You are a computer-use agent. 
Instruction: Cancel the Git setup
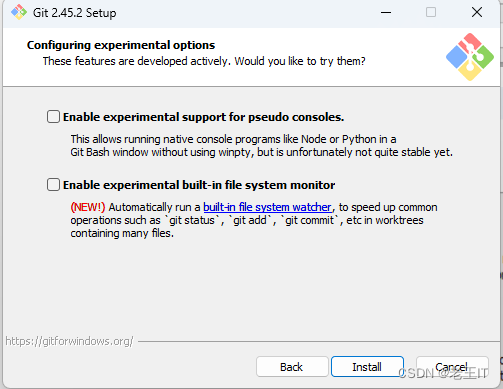click(x=452, y=367)
